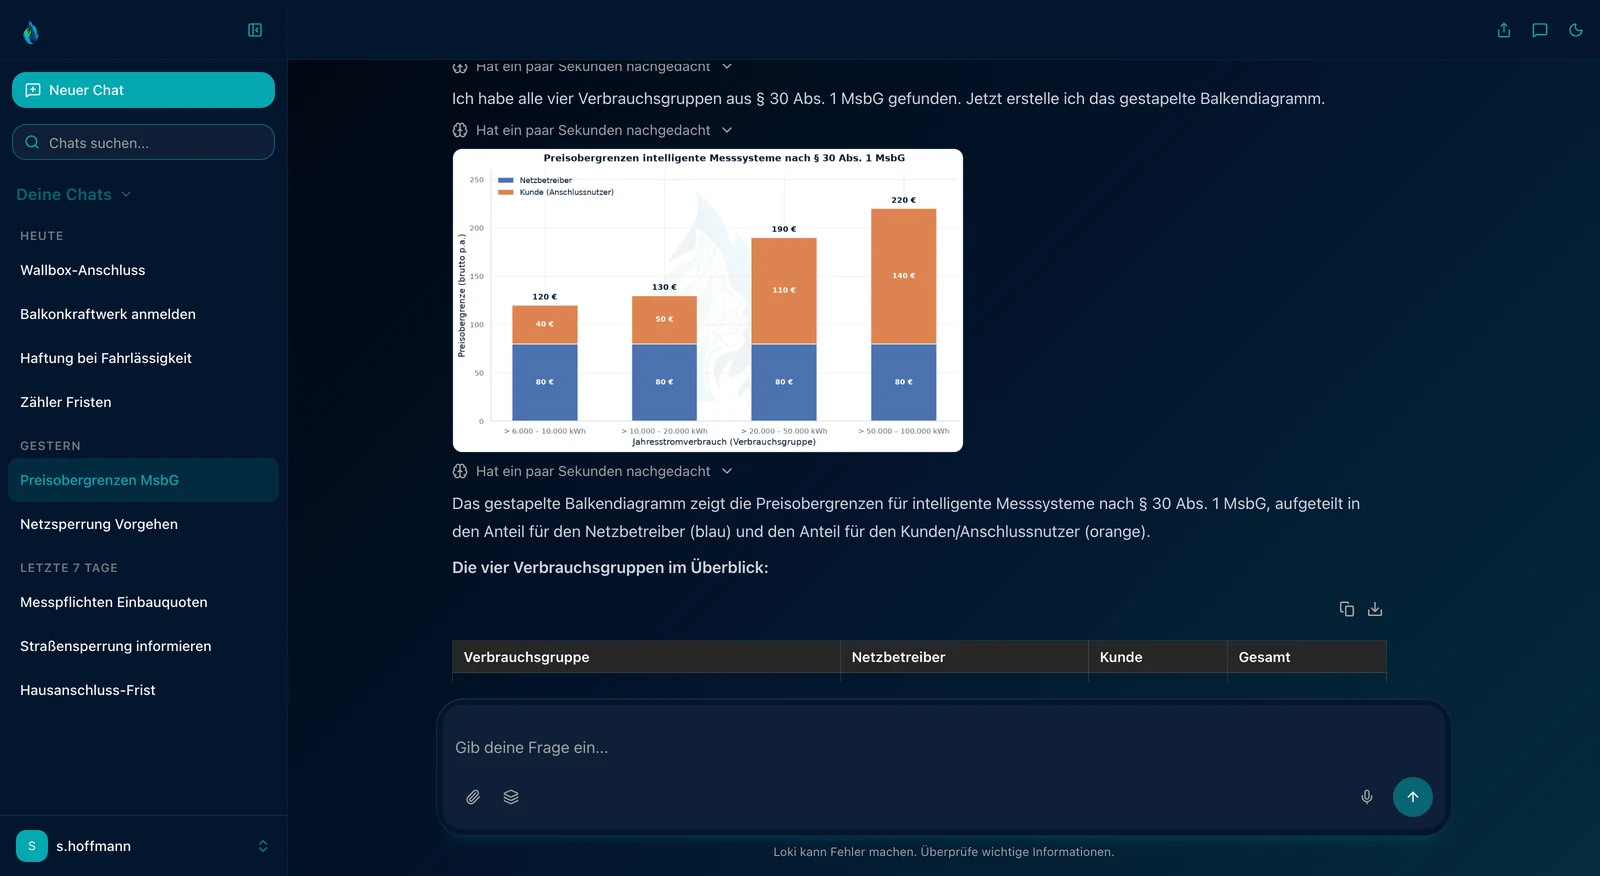This screenshot has height=876, width=1600.
Task: Click the s.hoffmann avatar
Action: [x=32, y=846]
